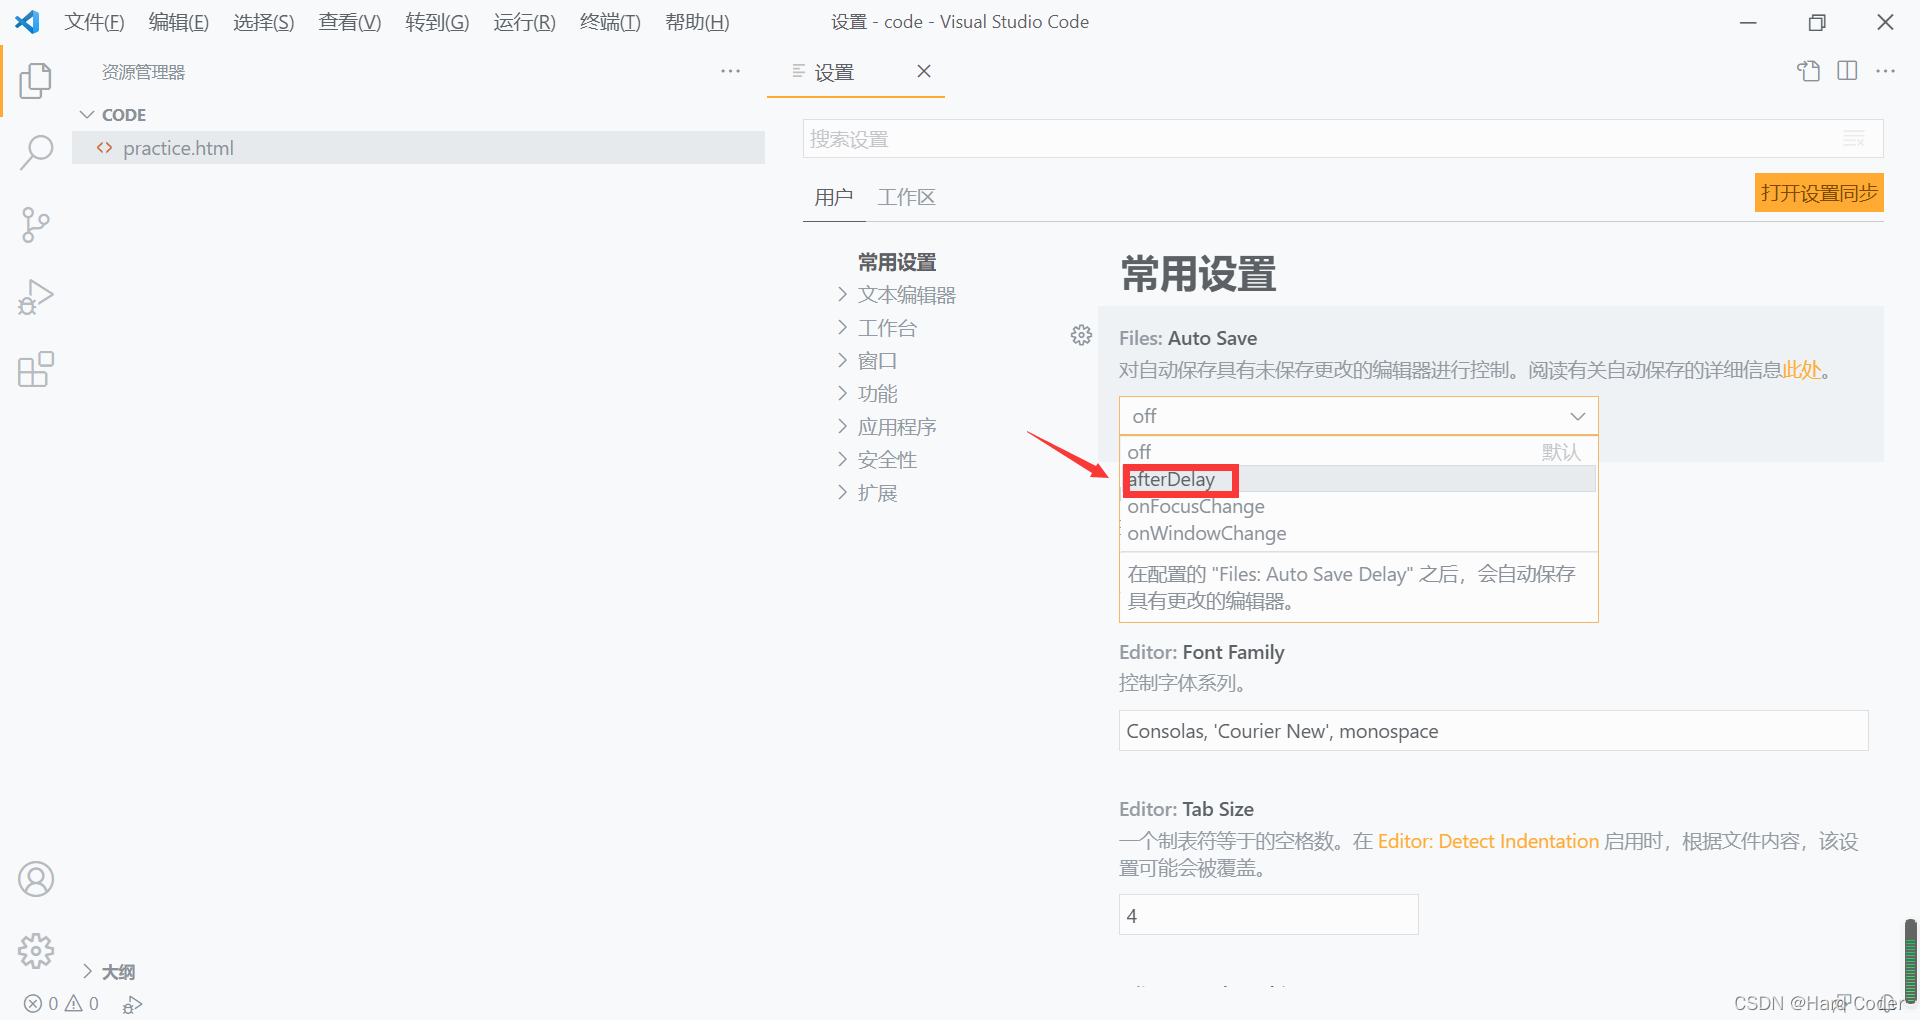Click the Explorer more actions ellipsis
The image size is (1920, 1020).
coord(731,71)
